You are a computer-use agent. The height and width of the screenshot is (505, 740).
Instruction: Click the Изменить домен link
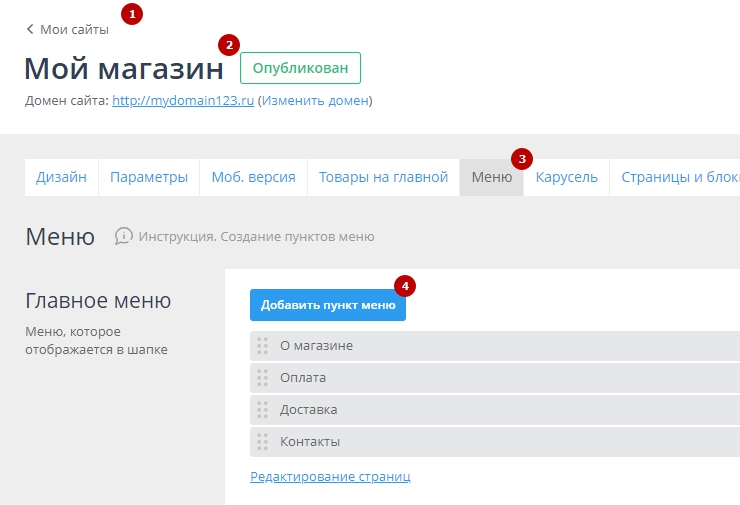[x=315, y=101]
